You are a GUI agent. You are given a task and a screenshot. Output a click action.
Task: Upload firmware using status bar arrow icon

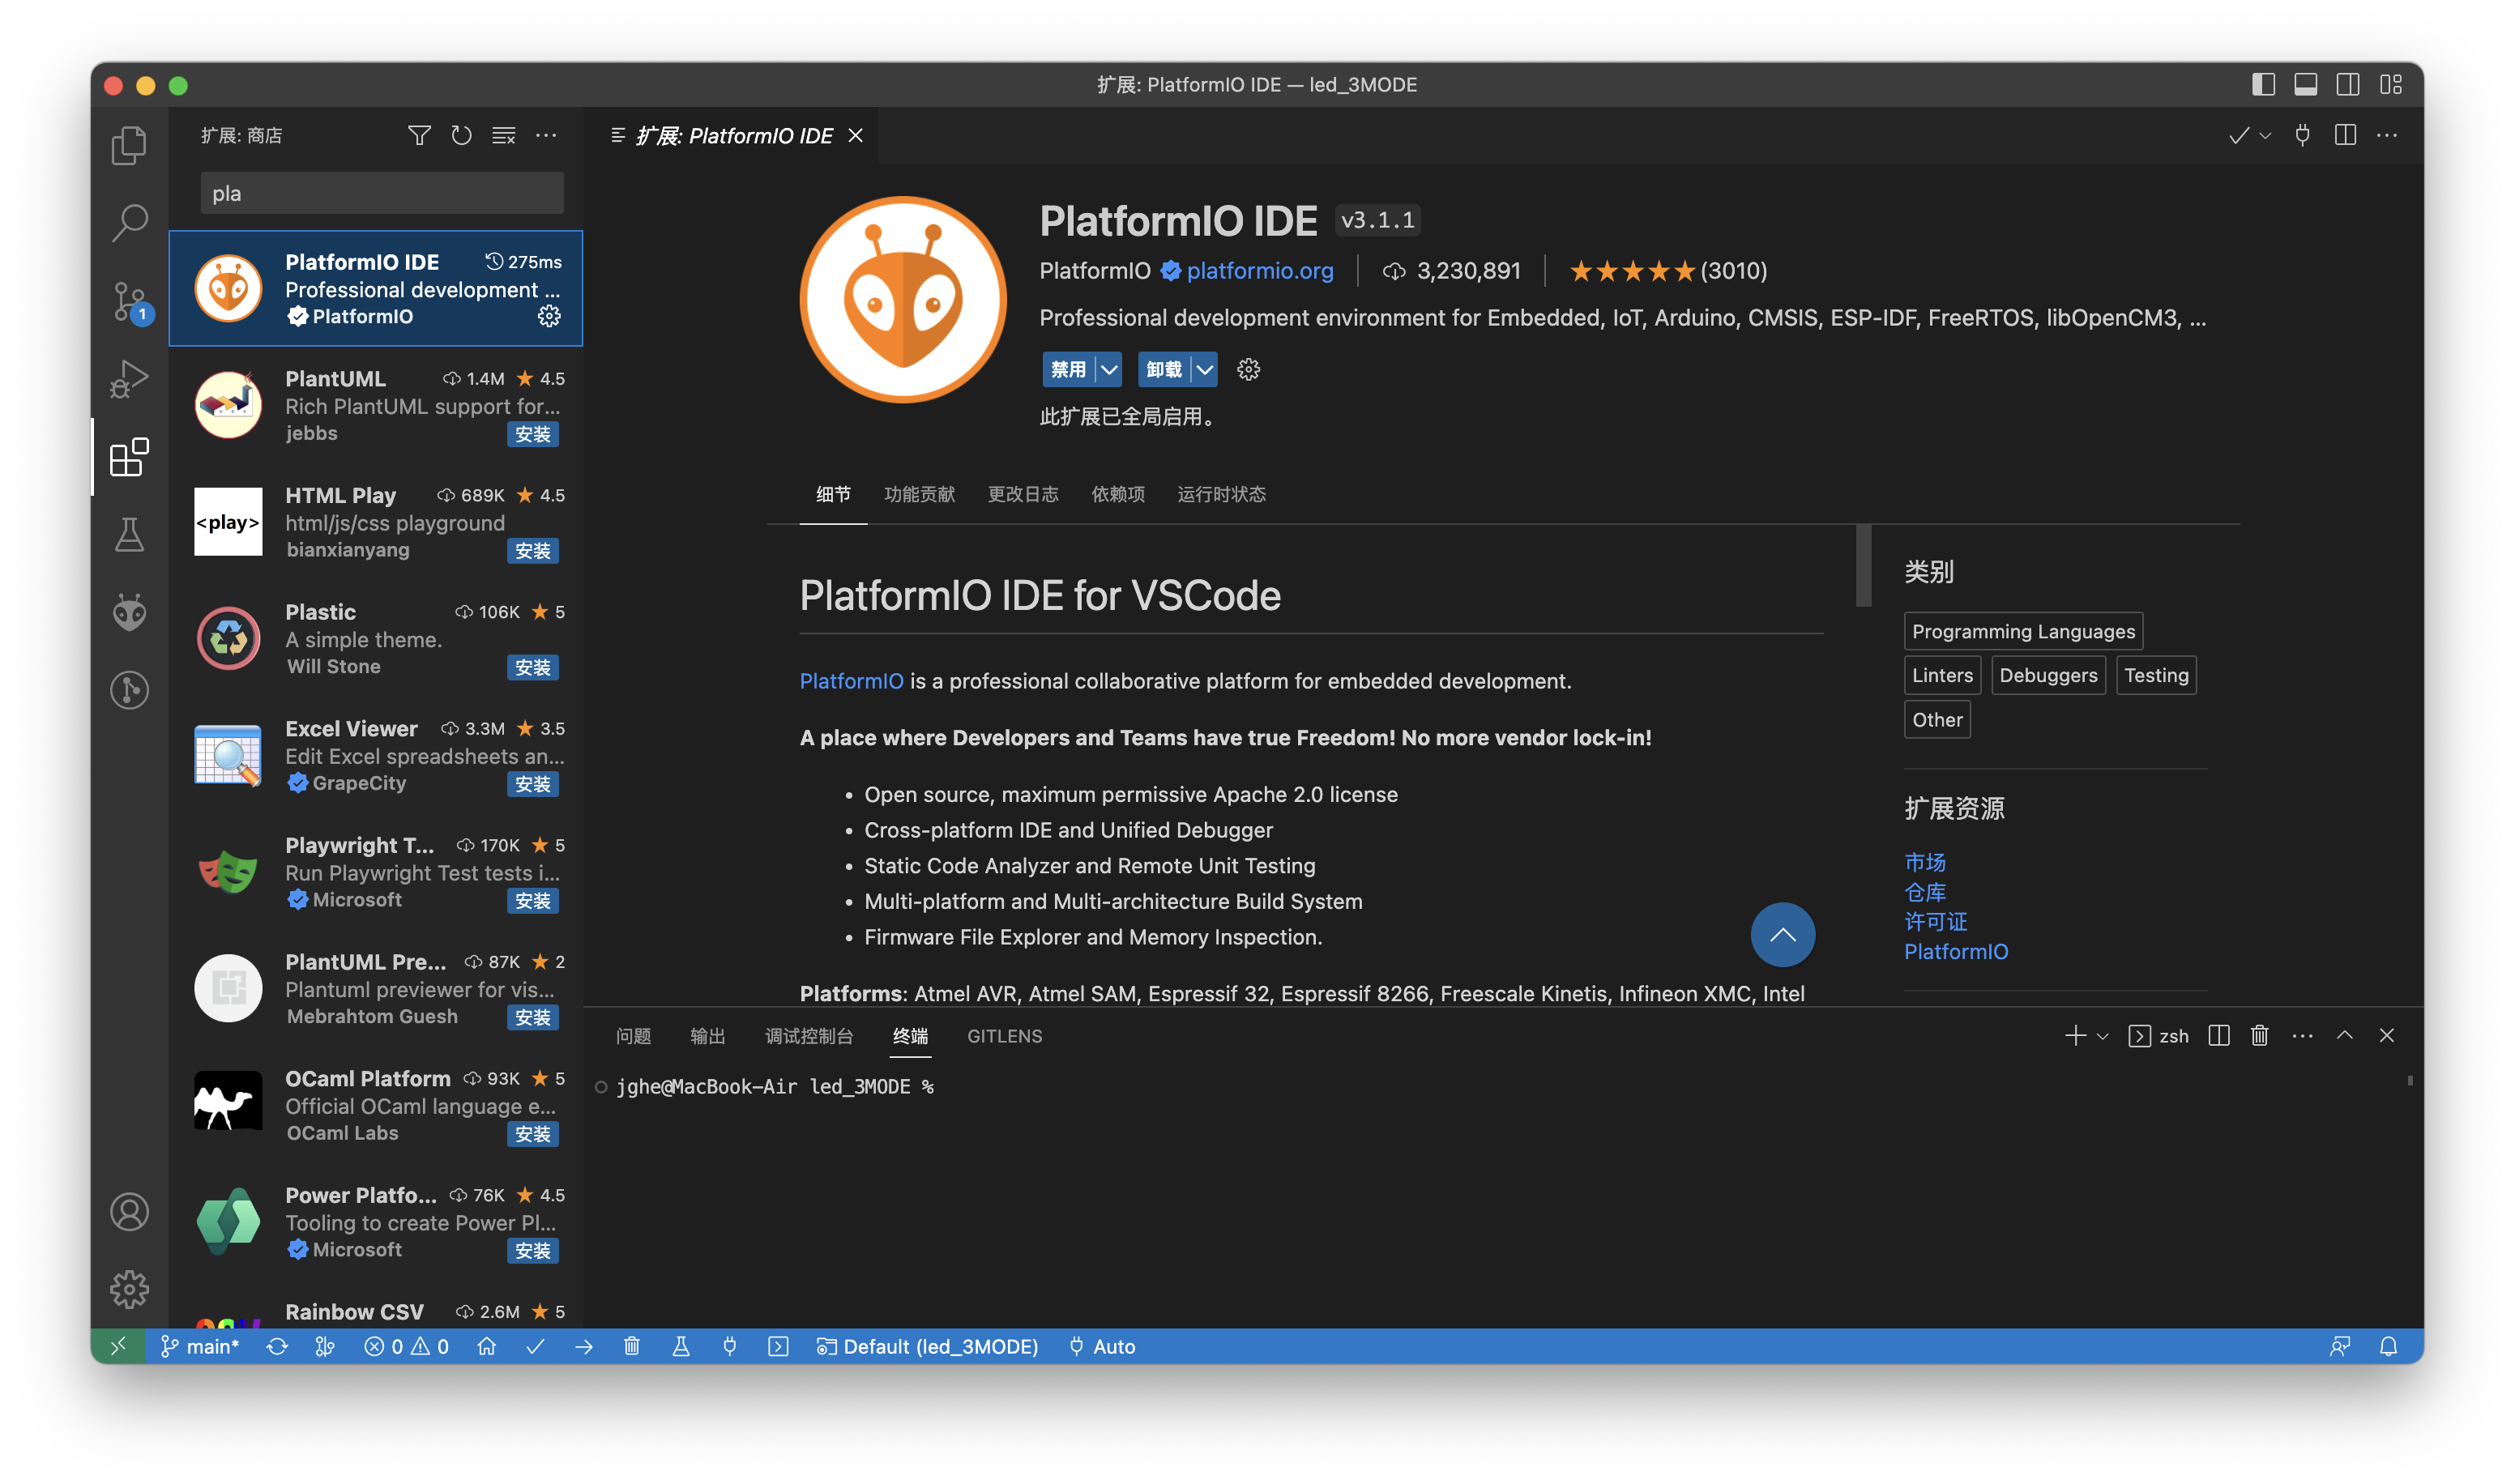tap(584, 1346)
